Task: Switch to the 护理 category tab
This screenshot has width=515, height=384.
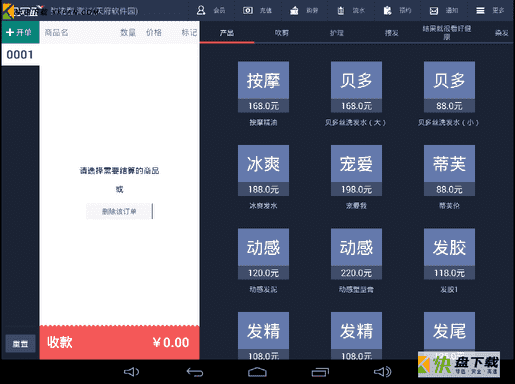Action: pyautogui.click(x=337, y=33)
